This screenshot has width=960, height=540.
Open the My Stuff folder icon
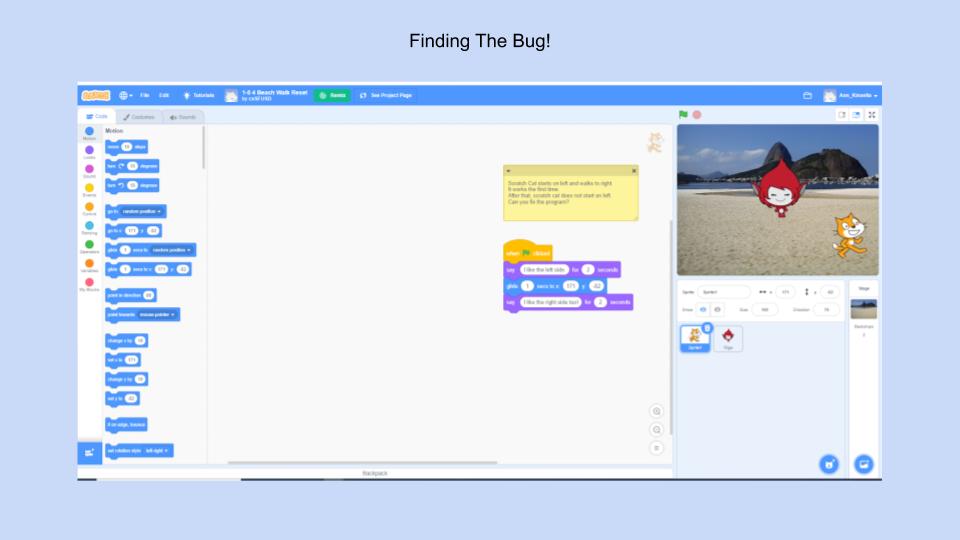[x=807, y=96]
